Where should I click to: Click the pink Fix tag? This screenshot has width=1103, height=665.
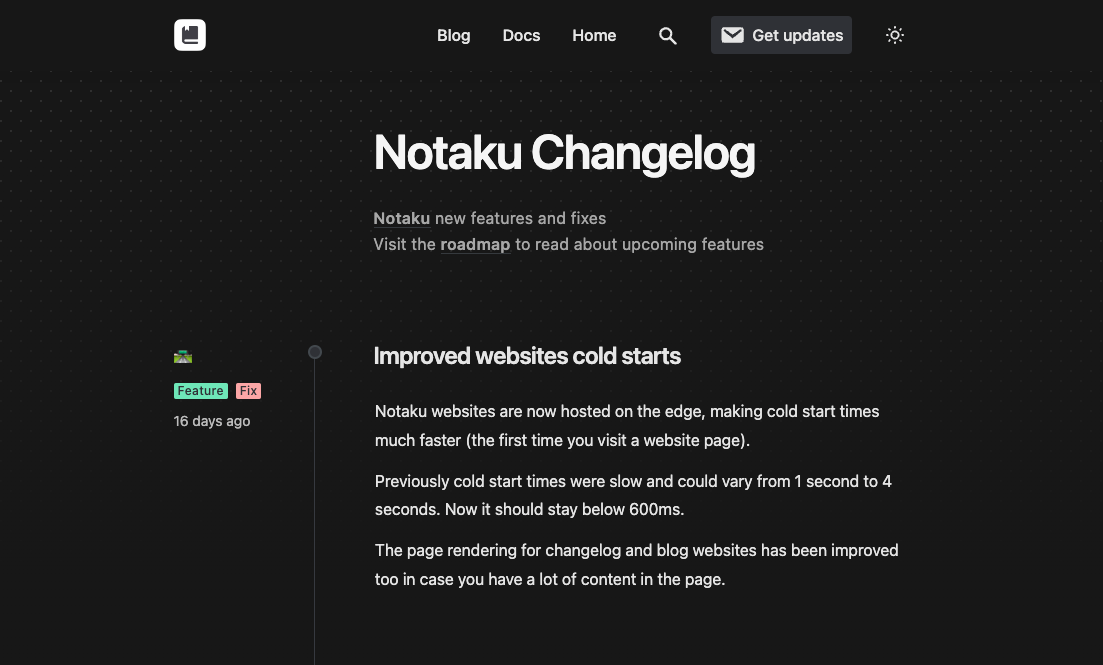(248, 391)
